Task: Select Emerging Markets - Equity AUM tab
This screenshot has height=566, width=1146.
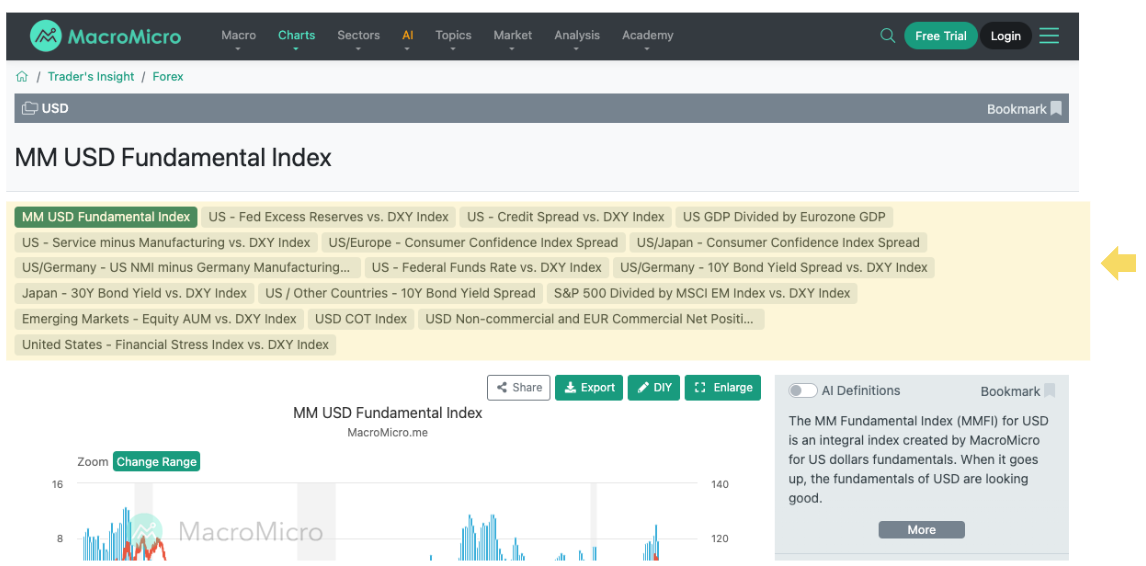Action: pos(159,319)
